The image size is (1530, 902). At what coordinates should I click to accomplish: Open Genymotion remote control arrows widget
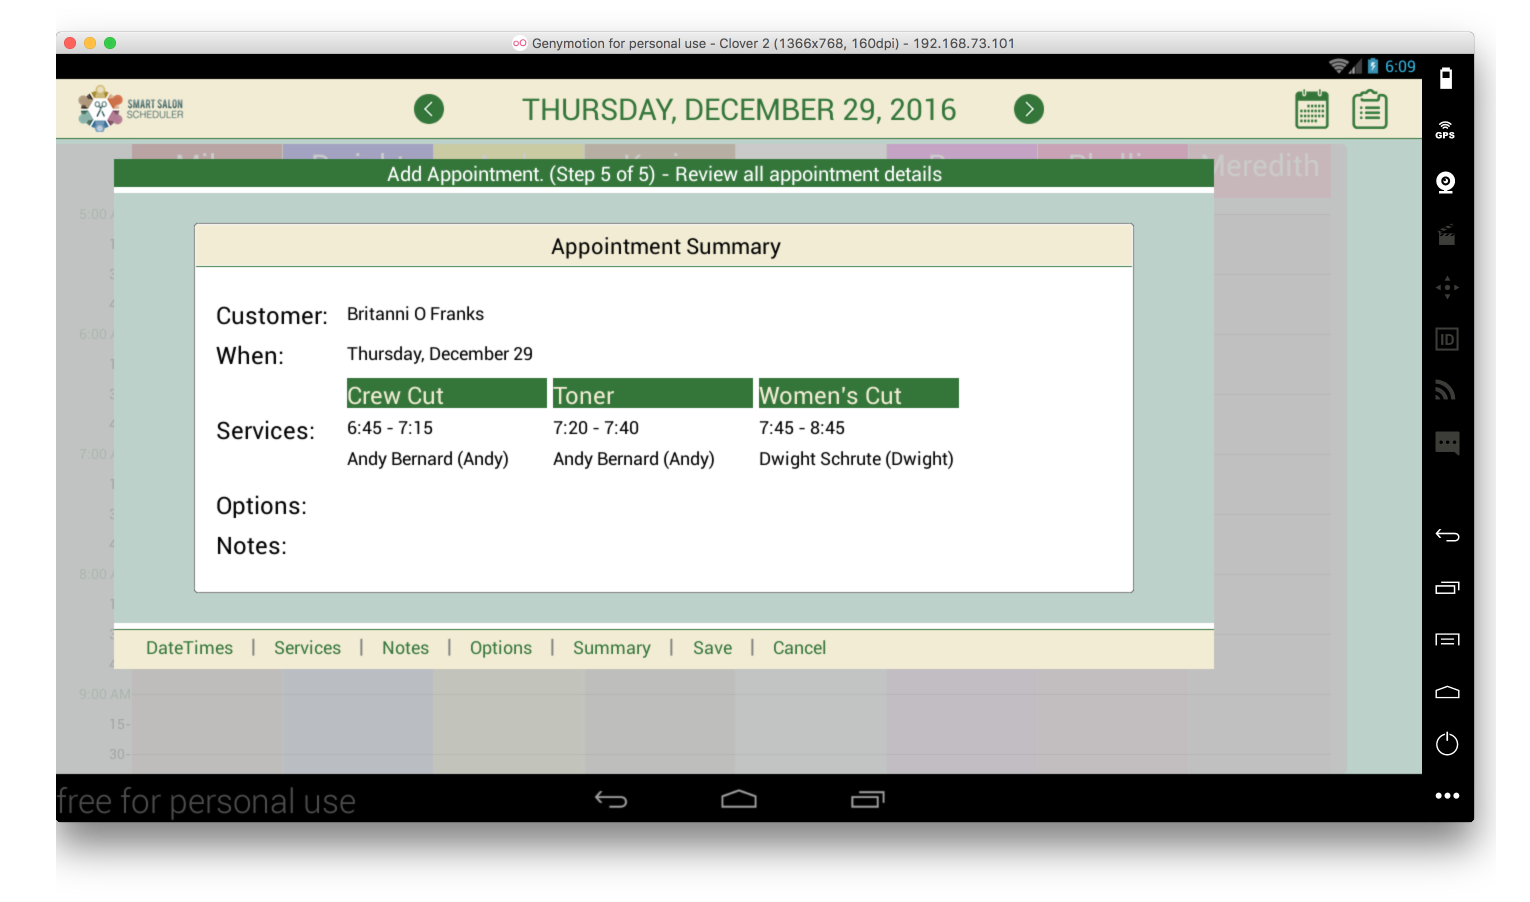[x=1447, y=287]
